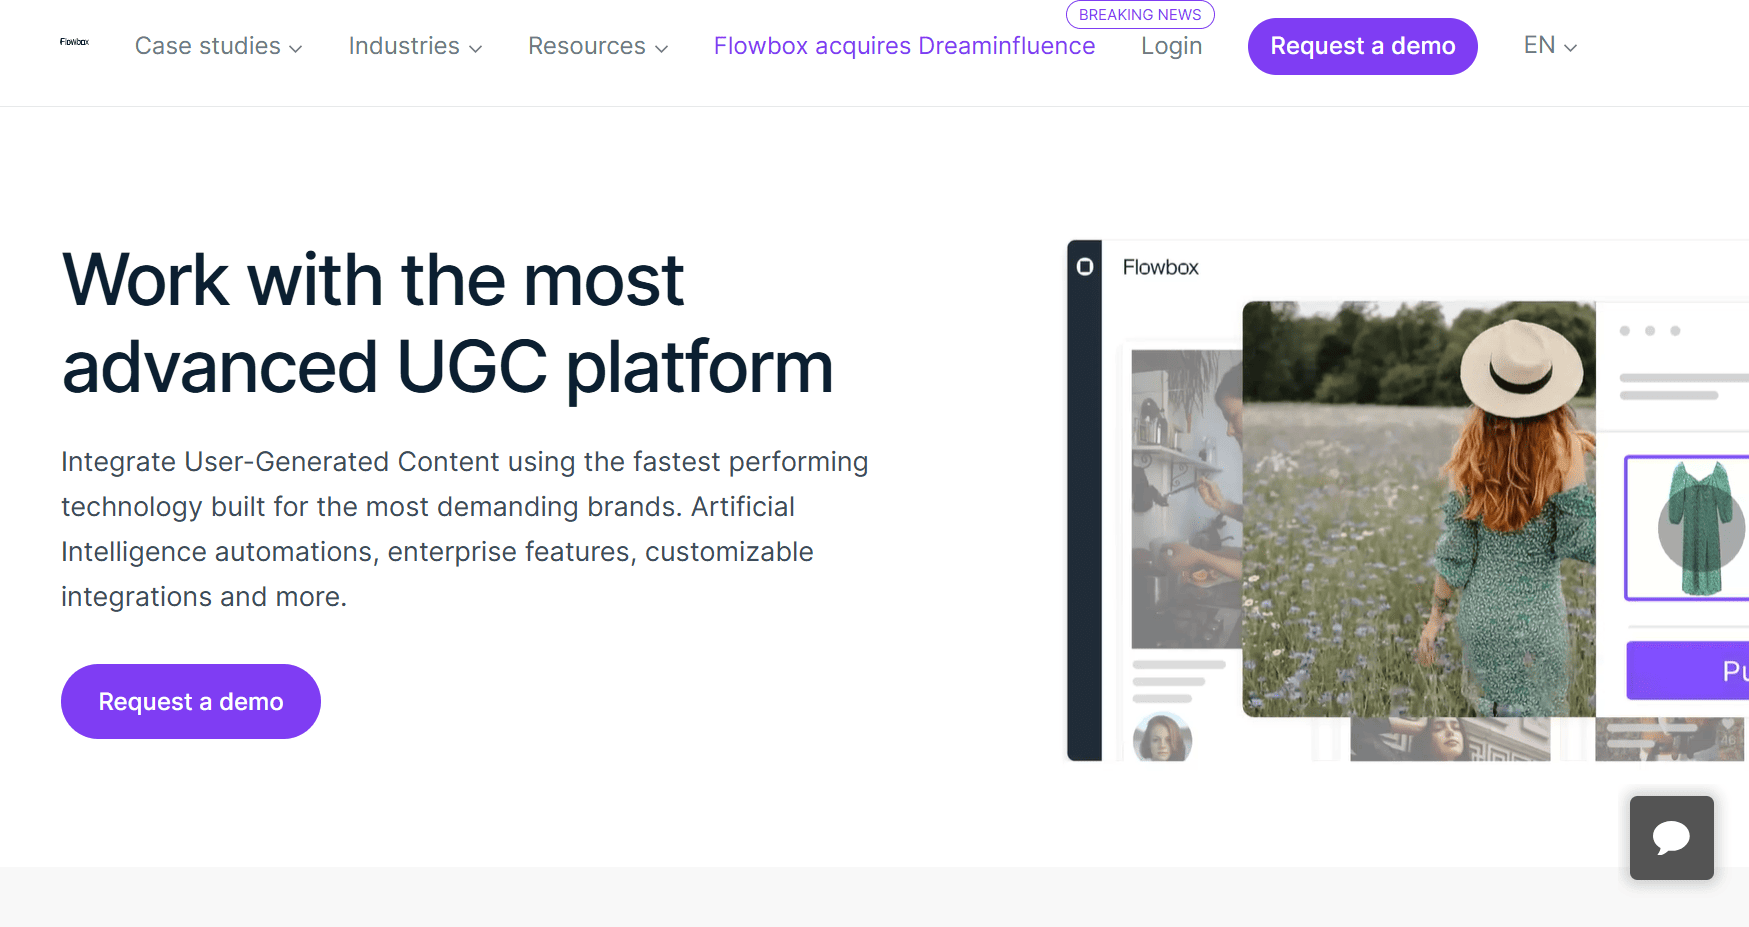Click the Flowbox logo in the header
1749x927 pixels.
pyautogui.click(x=74, y=42)
